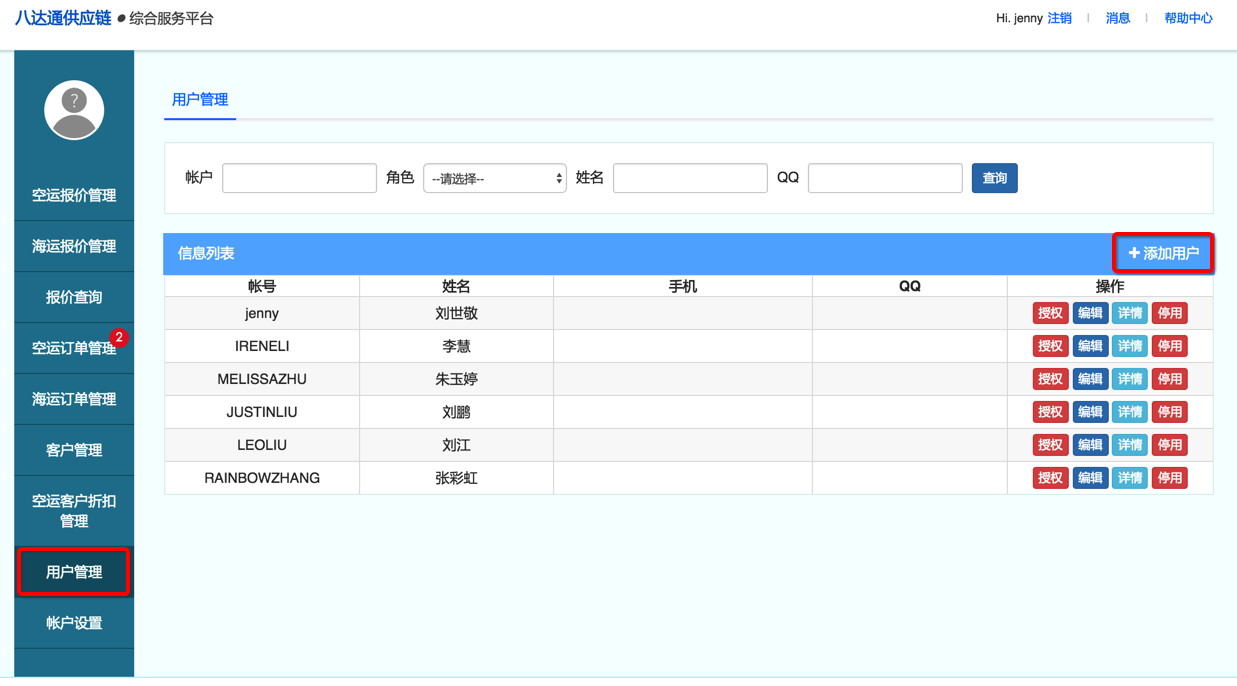
Task: Select 客户管理 in the sidebar
Action: tap(74, 450)
